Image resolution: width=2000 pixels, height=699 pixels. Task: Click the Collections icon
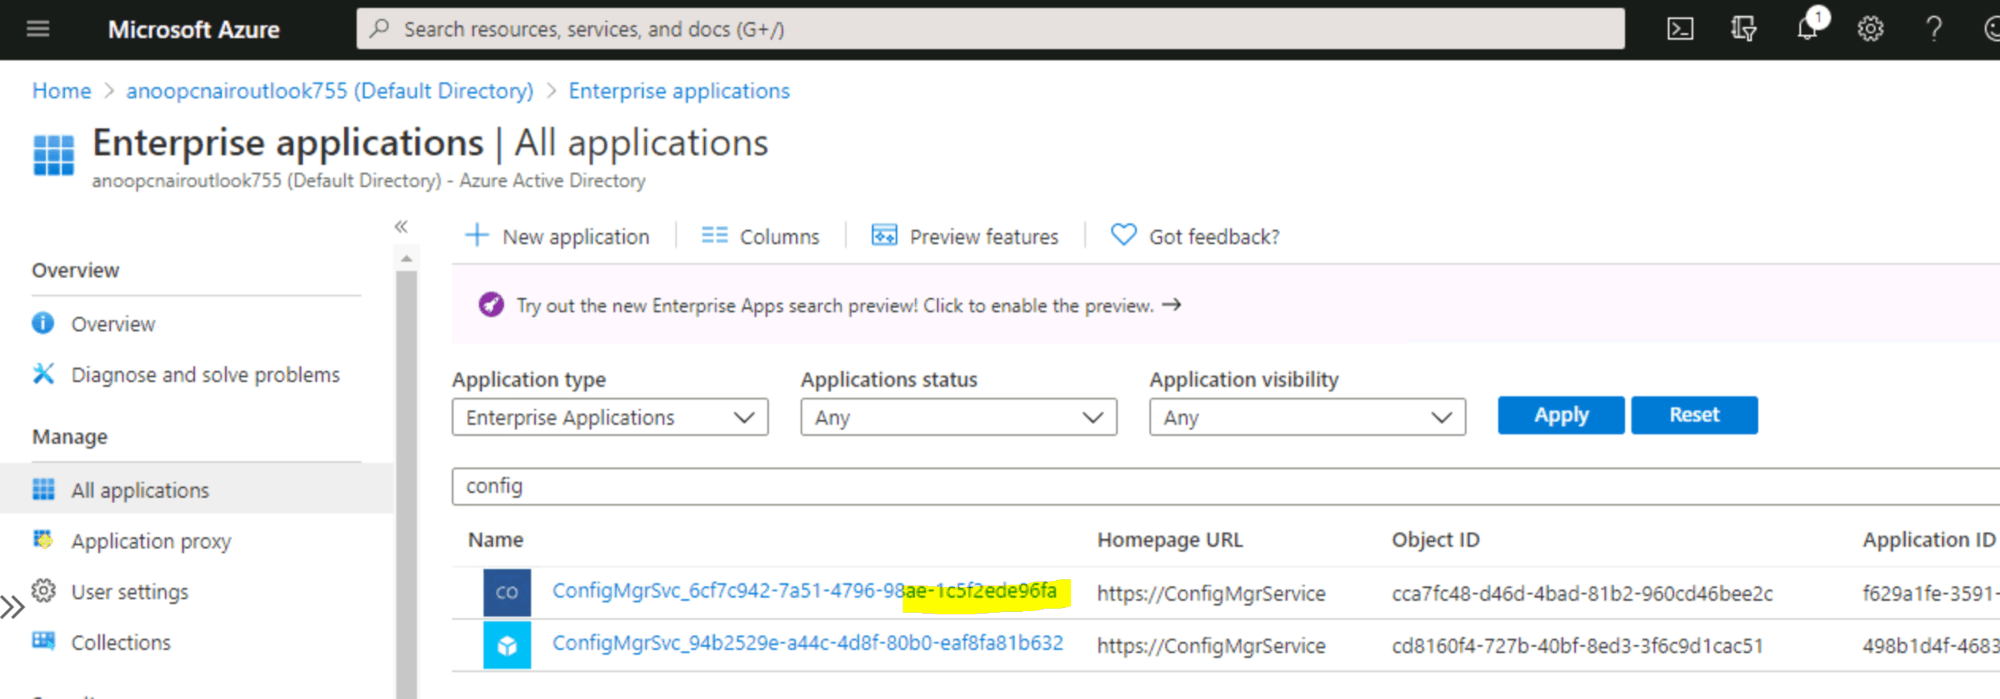[43, 641]
